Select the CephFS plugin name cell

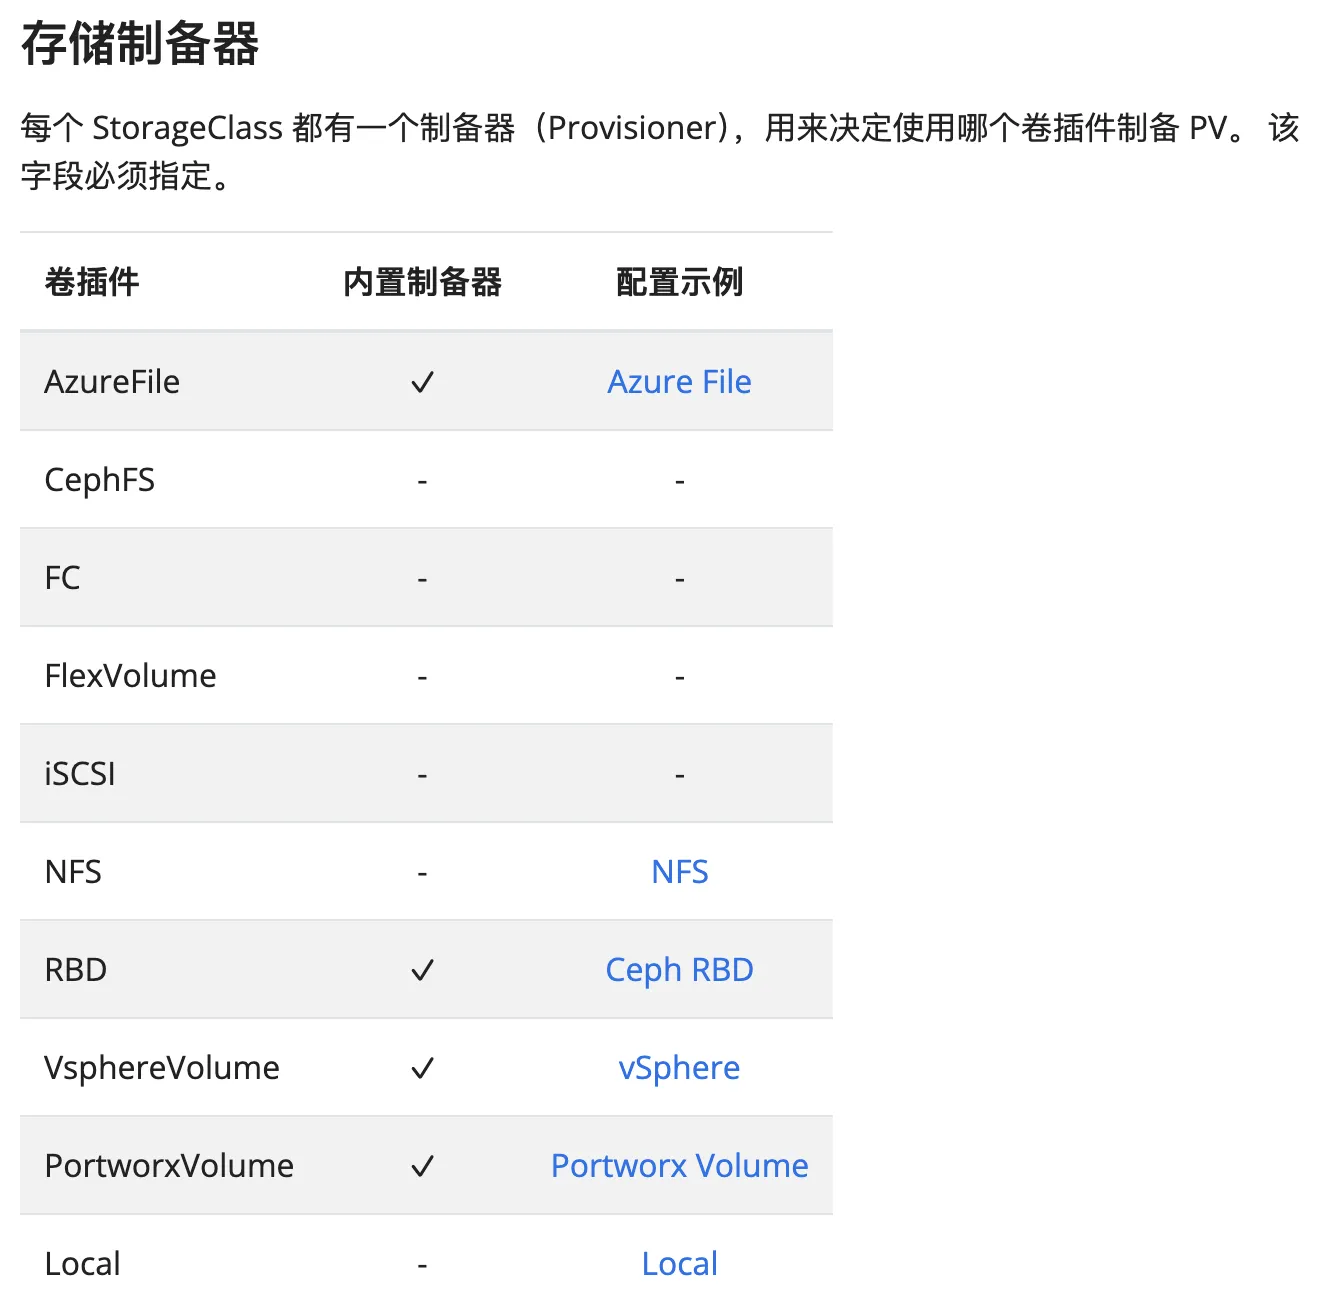coord(100,480)
